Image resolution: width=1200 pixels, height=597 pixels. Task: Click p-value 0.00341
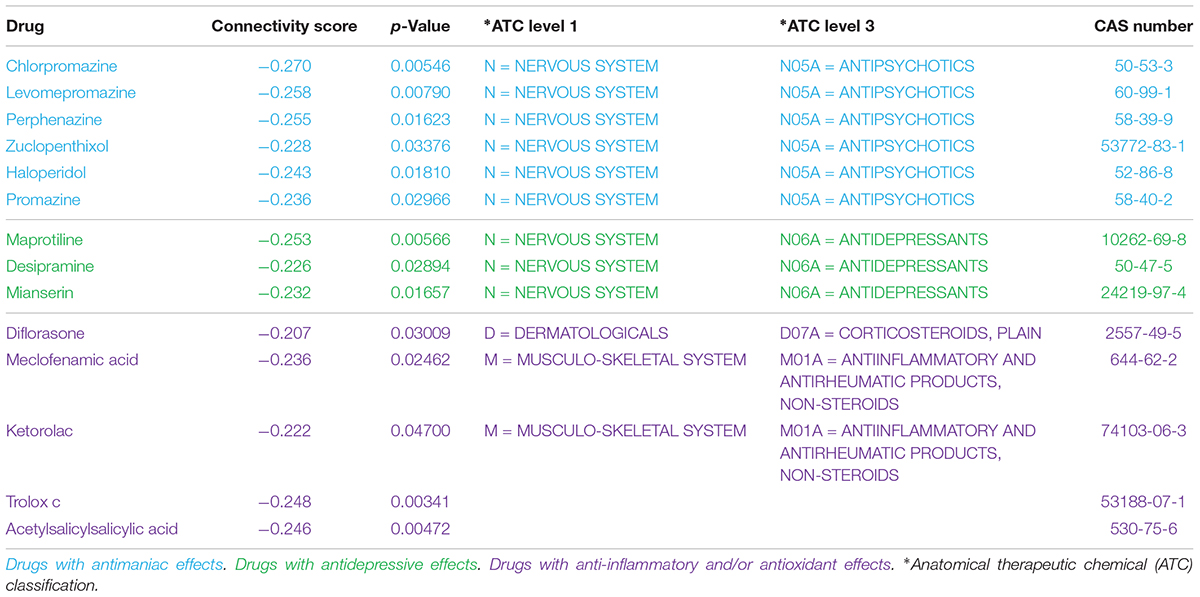tap(420, 500)
